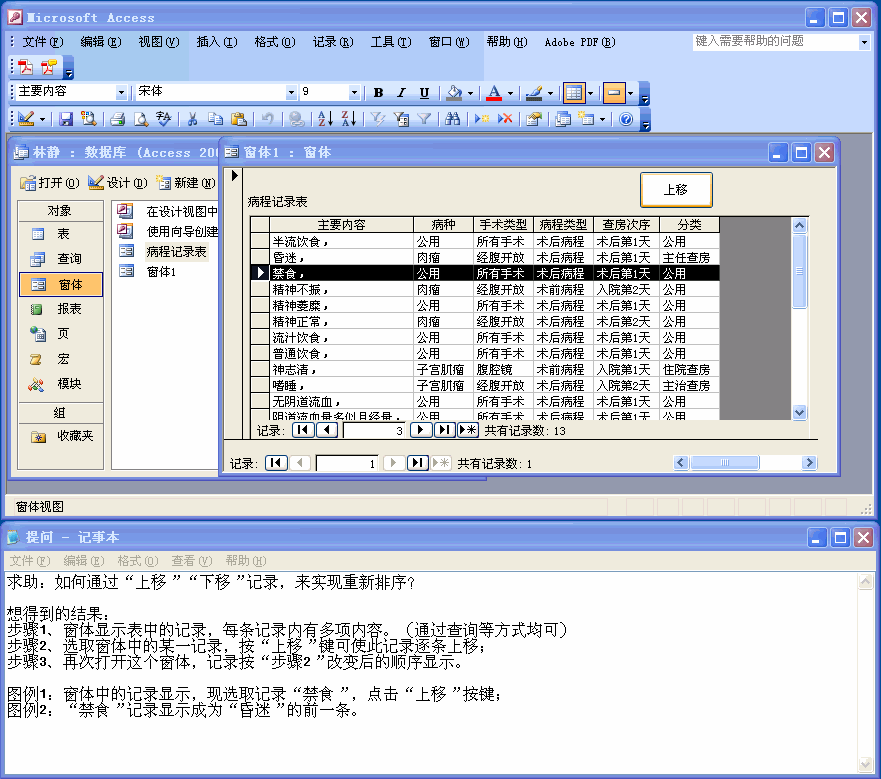Click the red font color button
Viewport: 881px width, 779px height.
click(x=493, y=93)
